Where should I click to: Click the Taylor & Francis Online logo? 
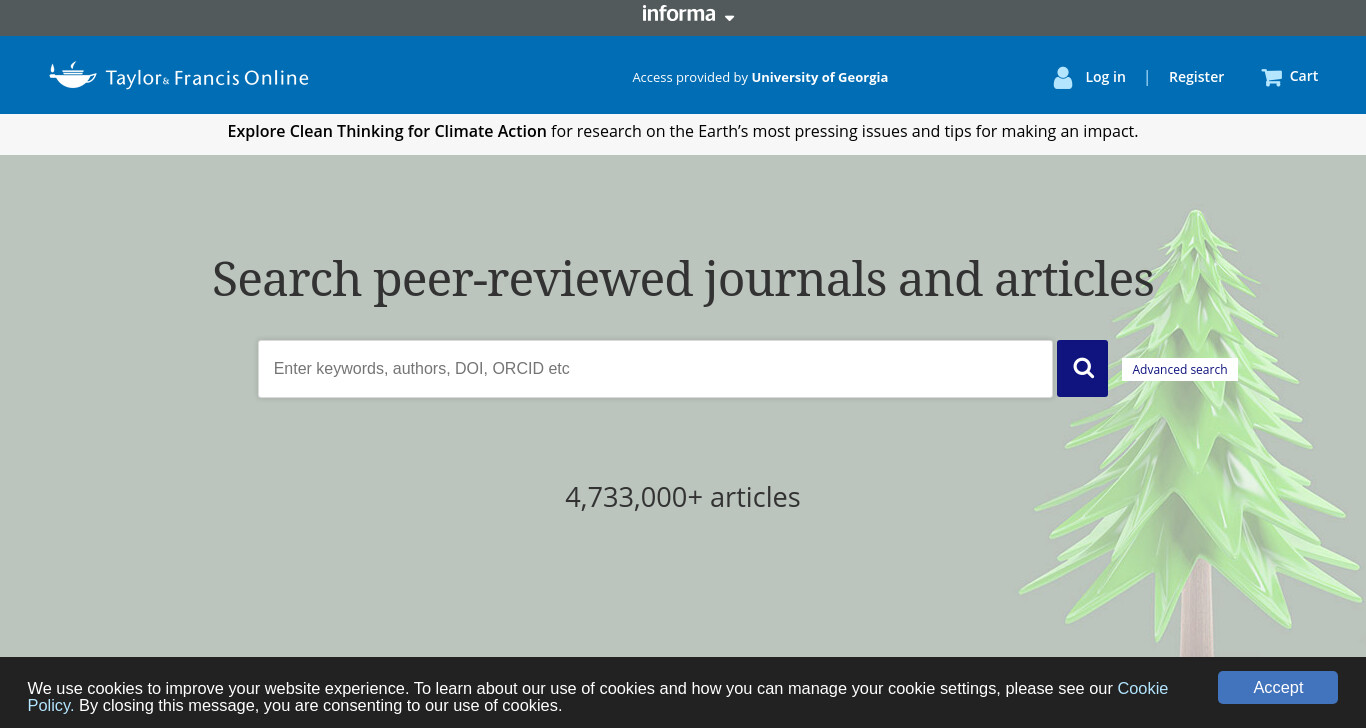[x=179, y=76]
